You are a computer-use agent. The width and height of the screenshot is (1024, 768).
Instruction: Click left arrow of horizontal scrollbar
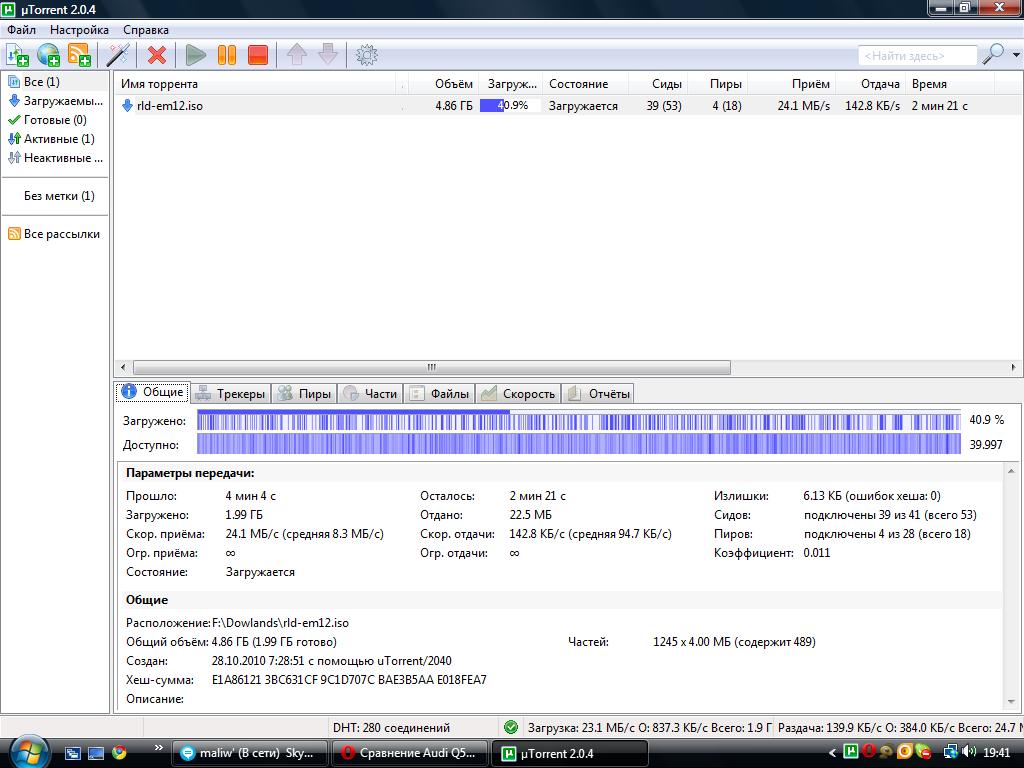(x=123, y=367)
